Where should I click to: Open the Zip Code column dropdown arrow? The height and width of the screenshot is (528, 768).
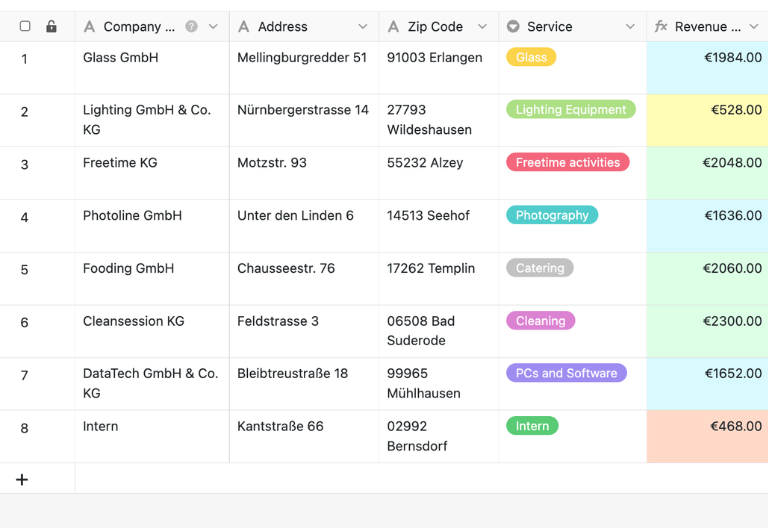(x=482, y=26)
